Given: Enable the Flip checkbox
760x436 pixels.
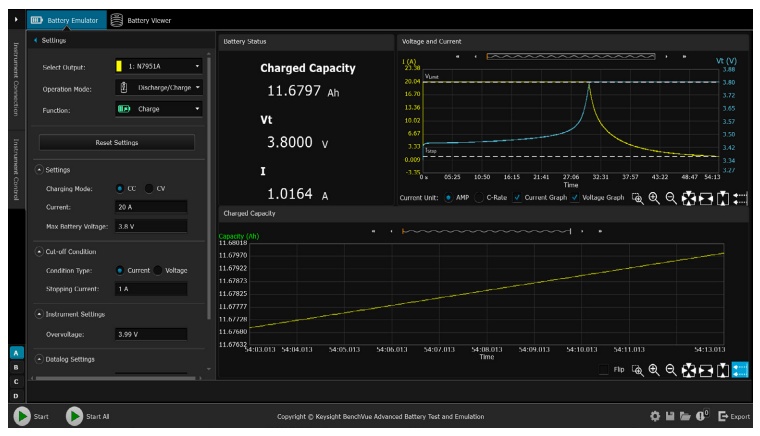Looking at the screenshot, I should point(603,370).
